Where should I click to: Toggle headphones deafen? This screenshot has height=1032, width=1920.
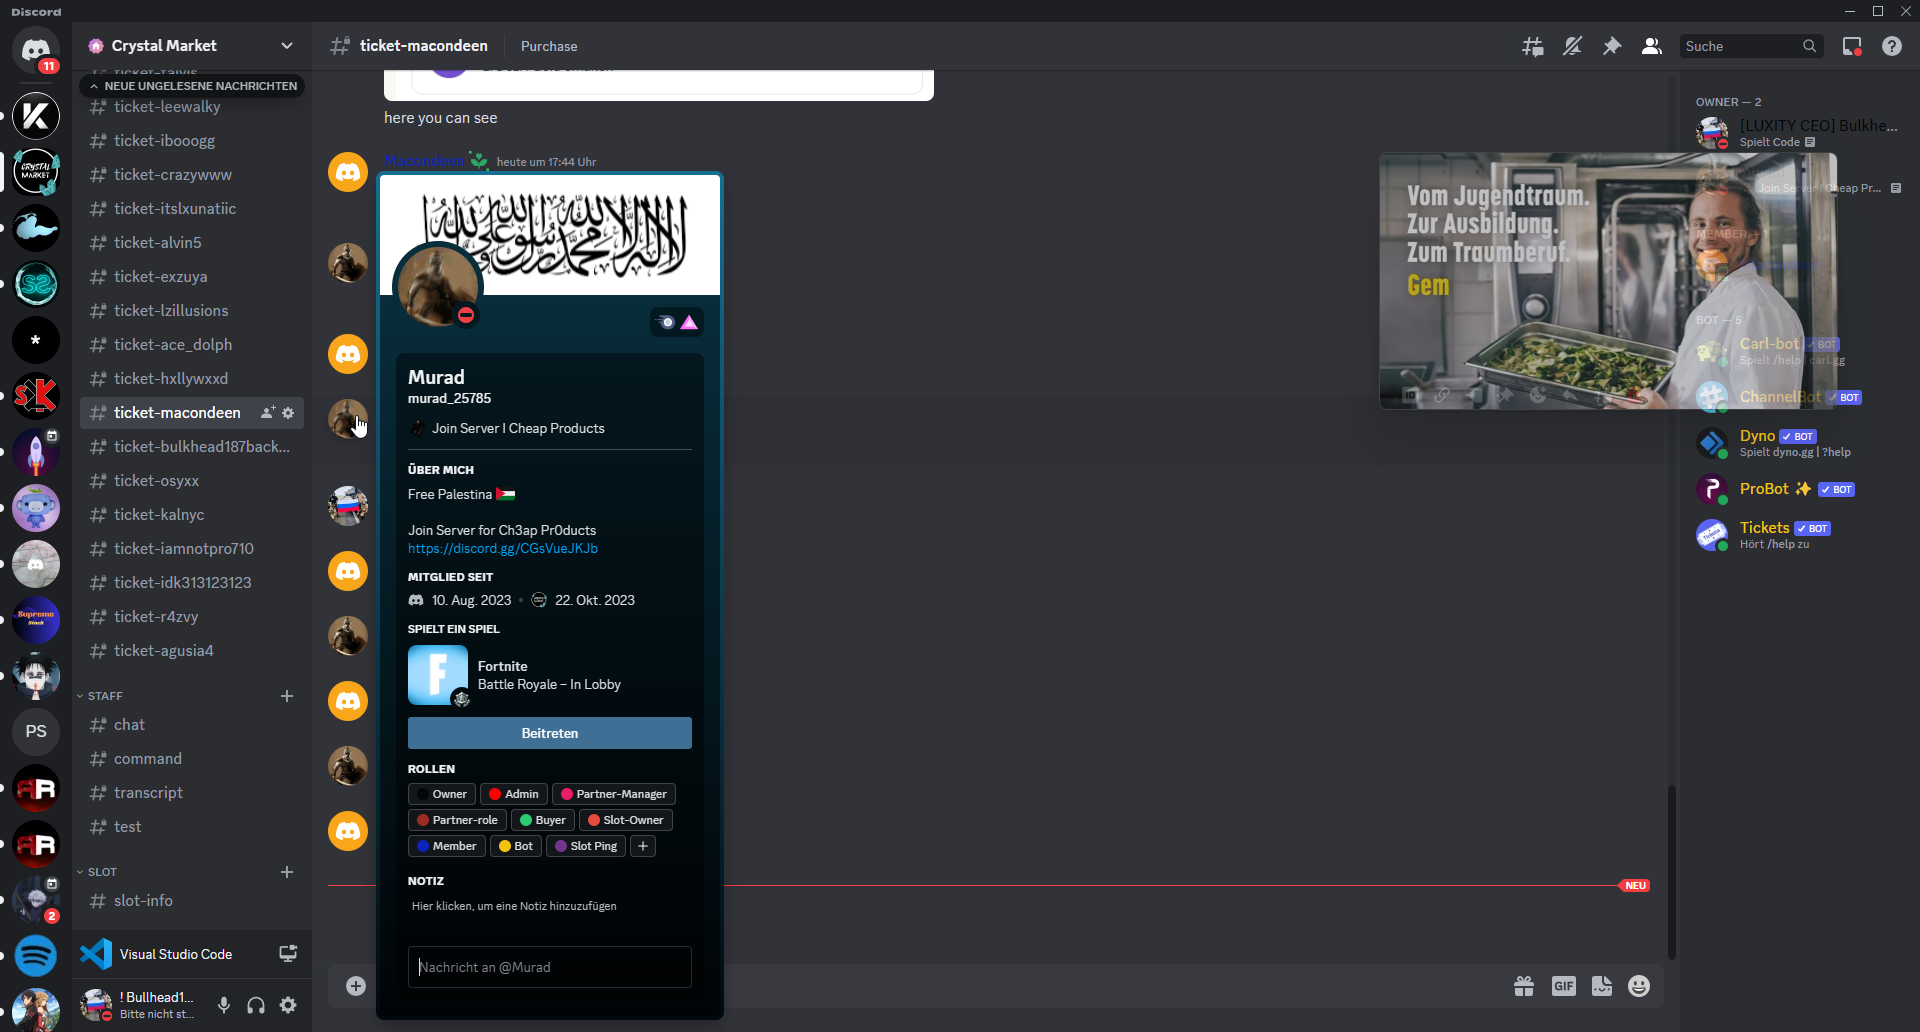pos(256,1005)
